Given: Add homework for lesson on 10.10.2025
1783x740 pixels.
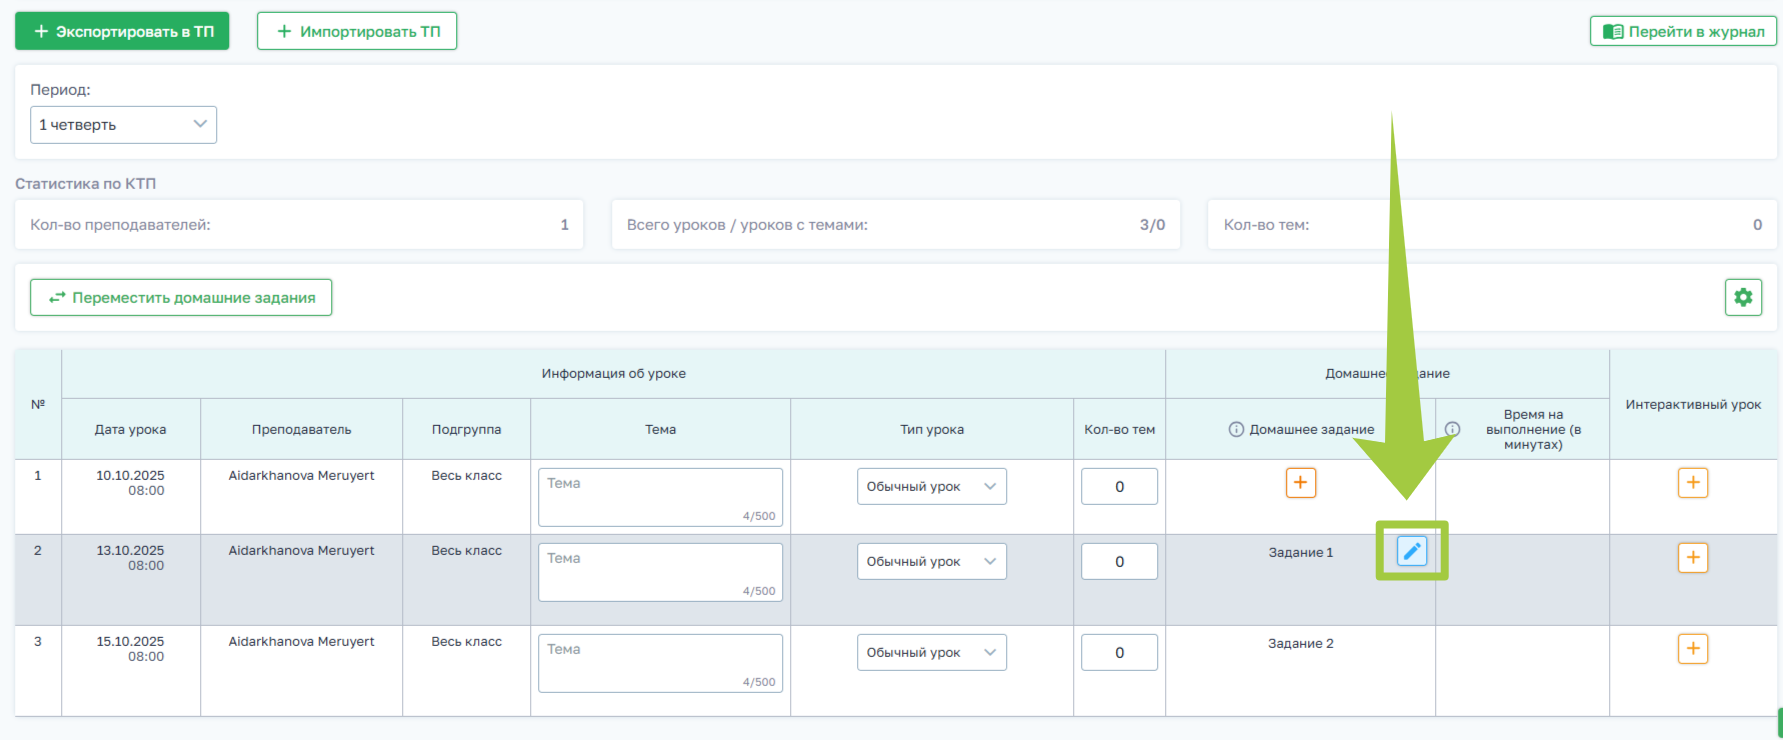Looking at the screenshot, I should pos(1300,483).
